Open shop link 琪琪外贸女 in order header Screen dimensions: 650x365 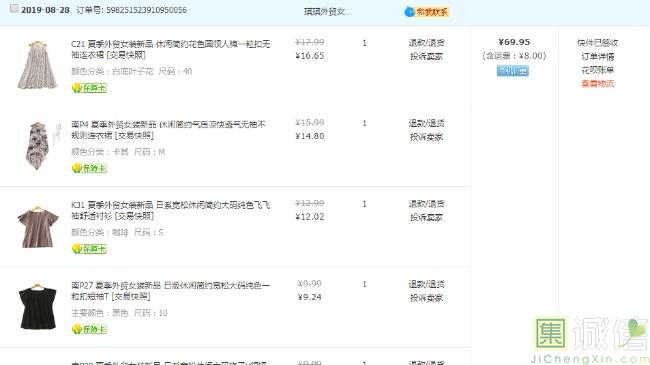point(327,12)
